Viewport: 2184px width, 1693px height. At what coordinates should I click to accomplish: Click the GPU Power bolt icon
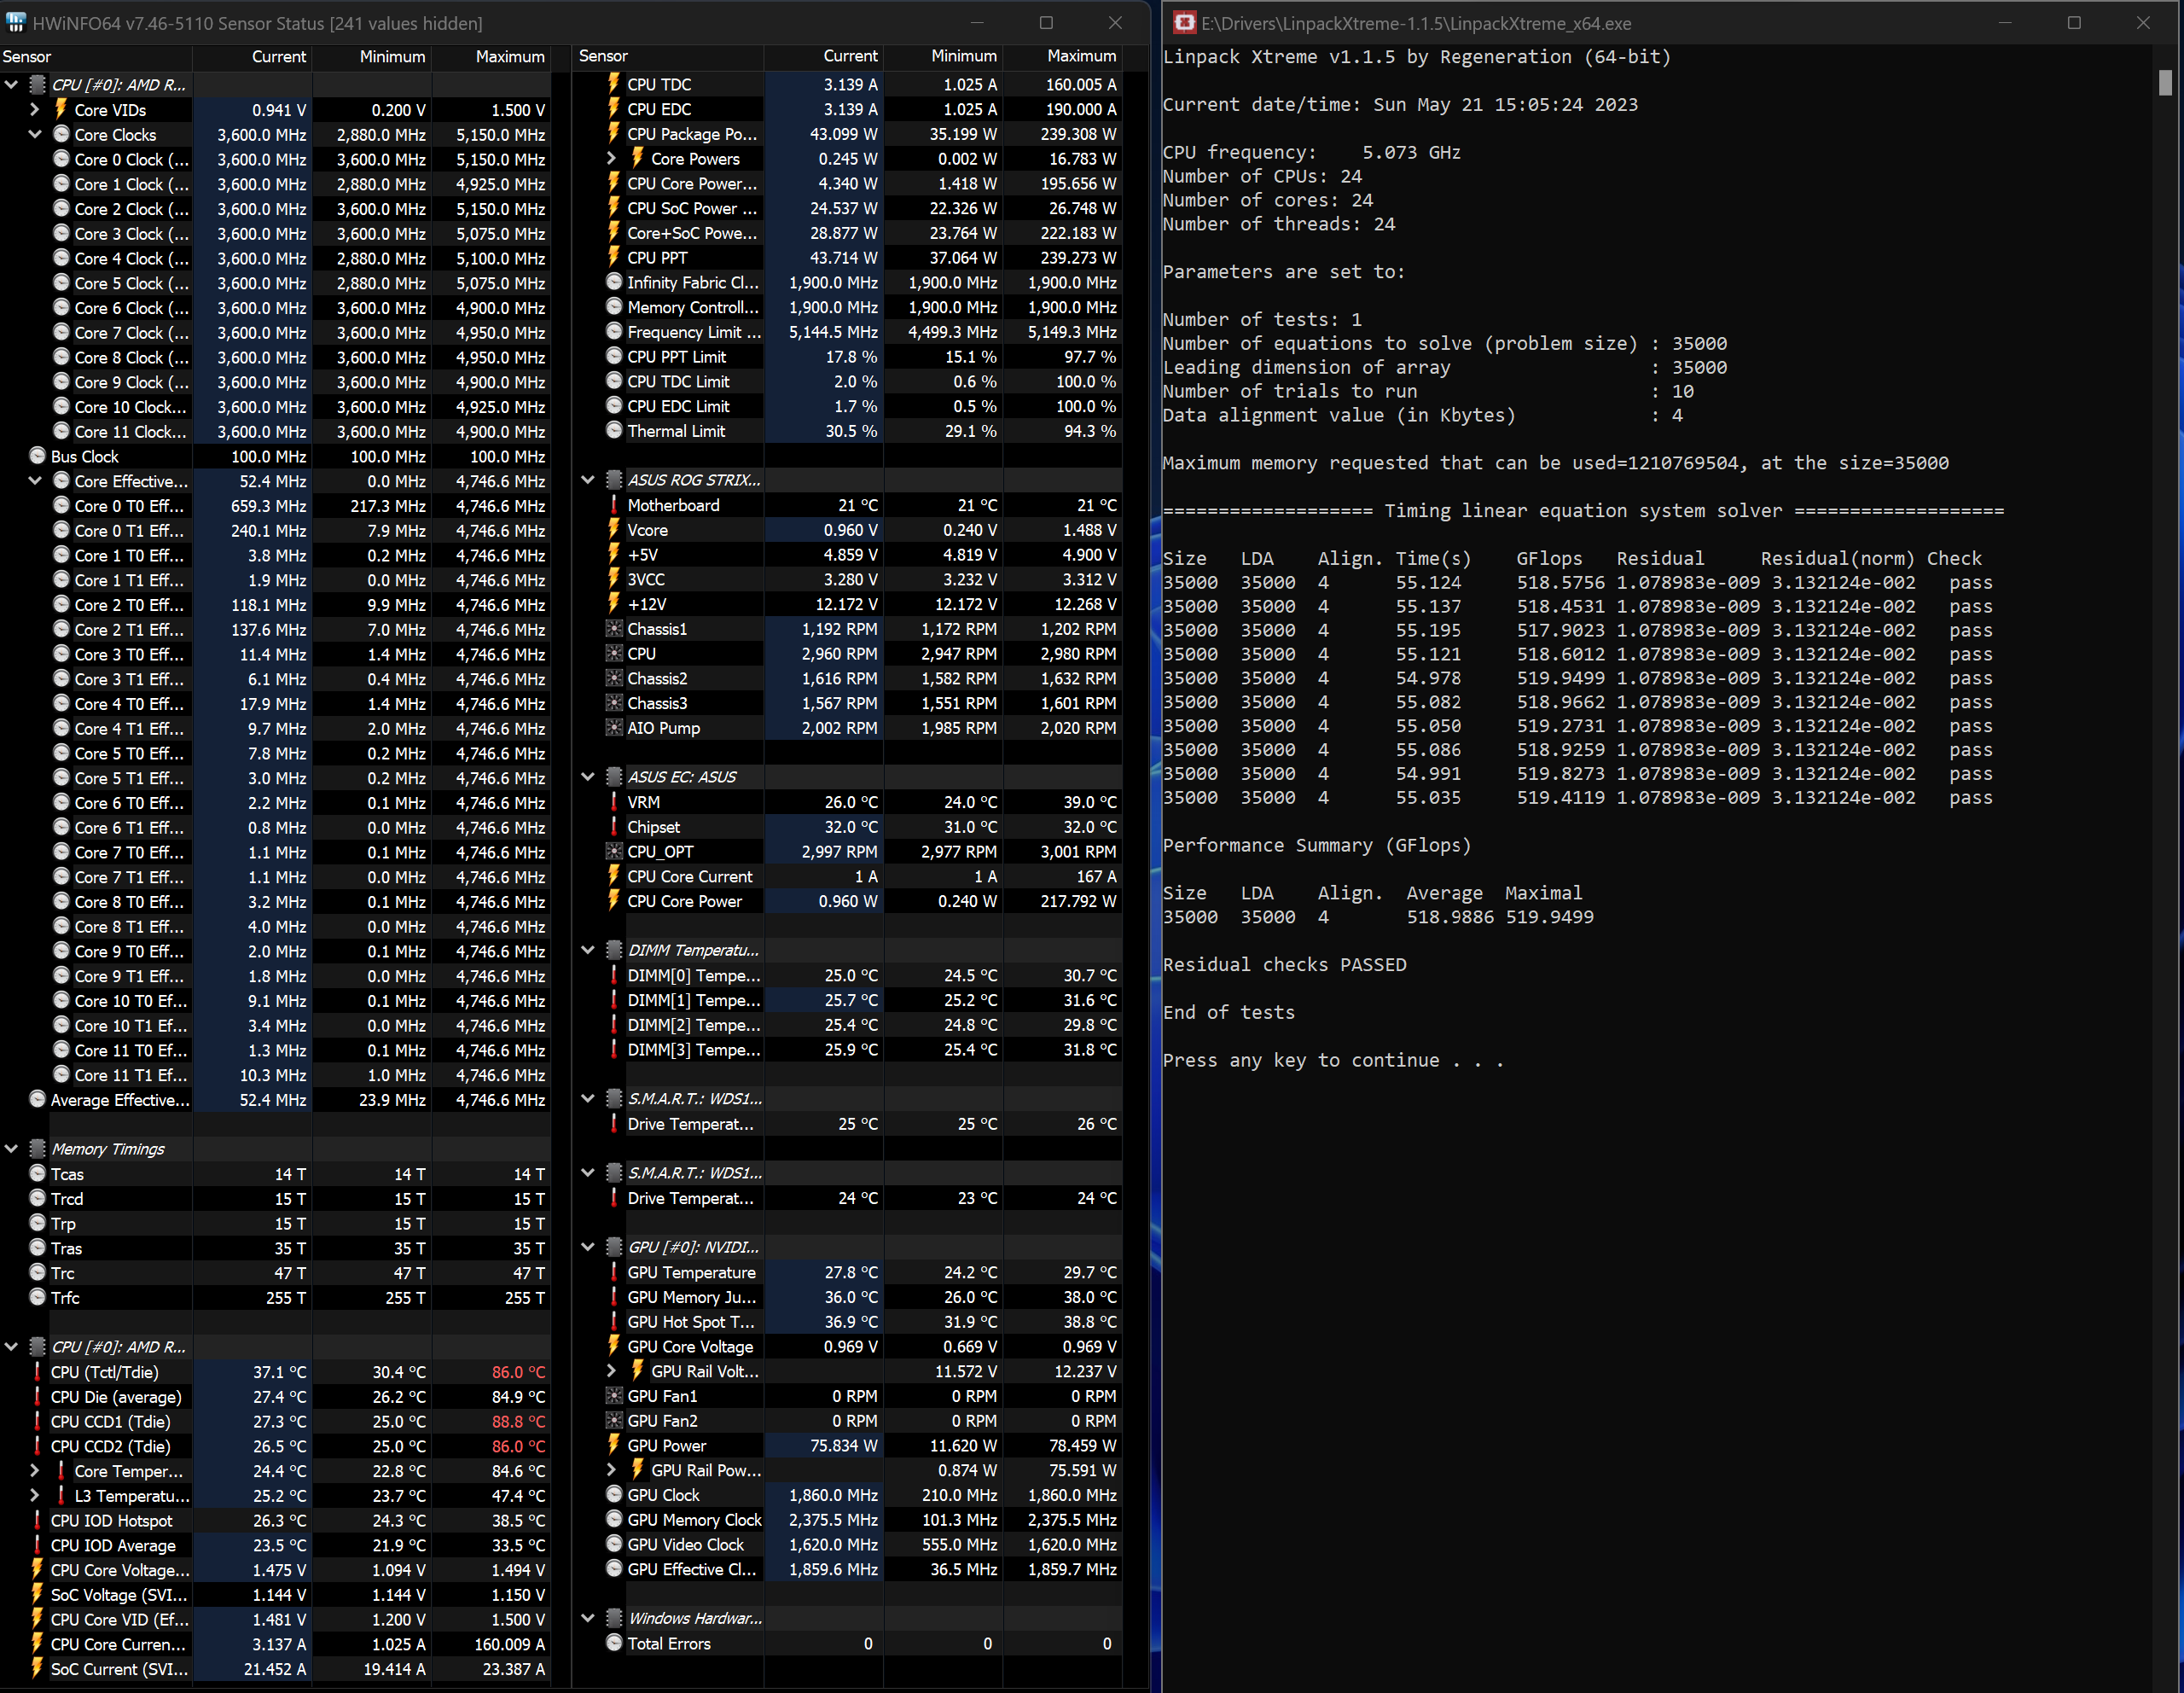[614, 1445]
